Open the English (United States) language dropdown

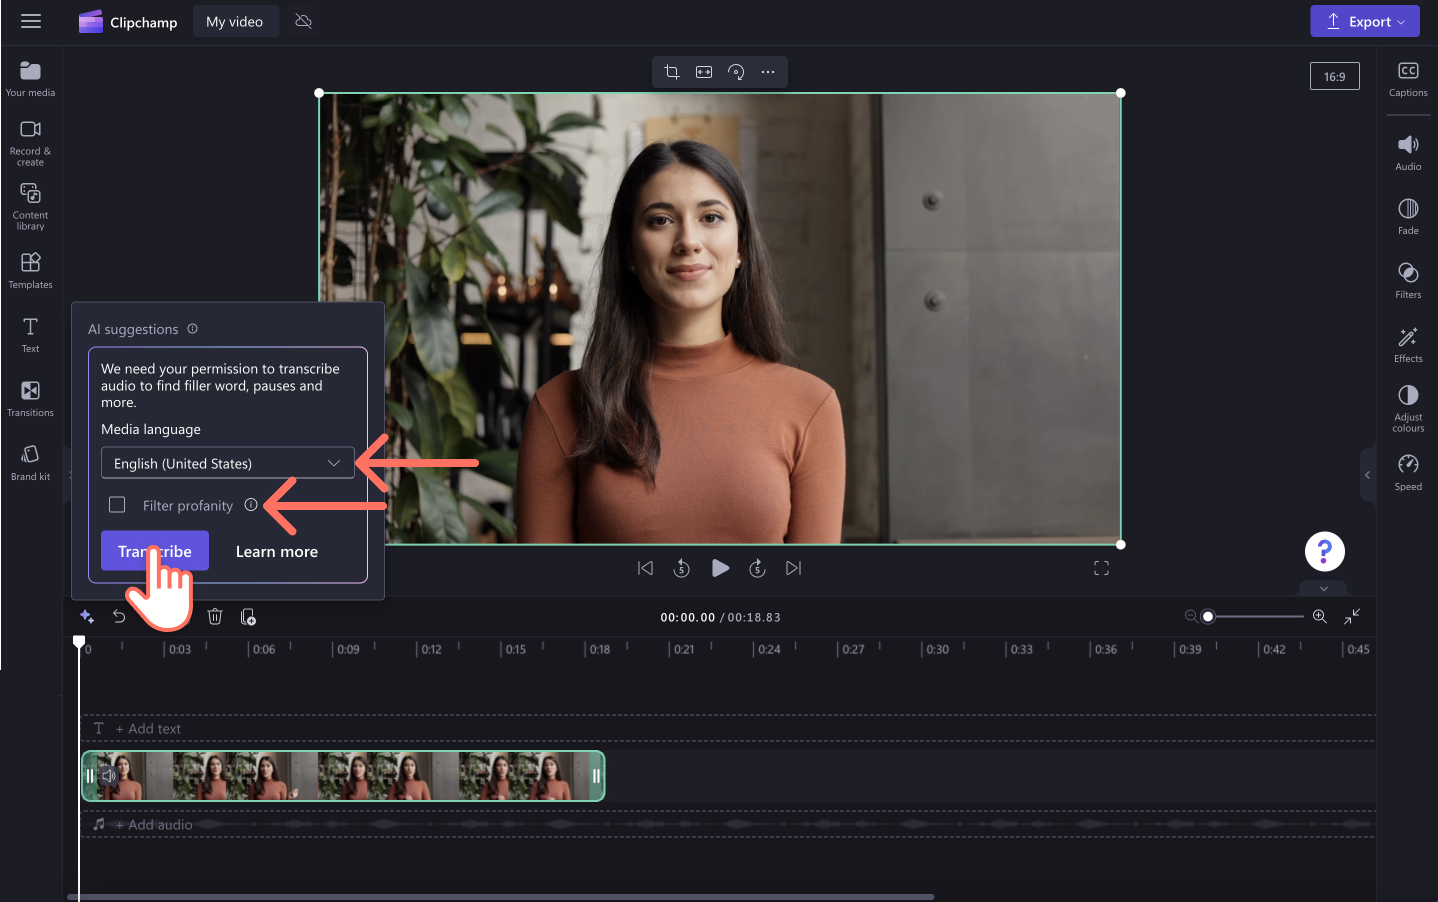point(228,463)
